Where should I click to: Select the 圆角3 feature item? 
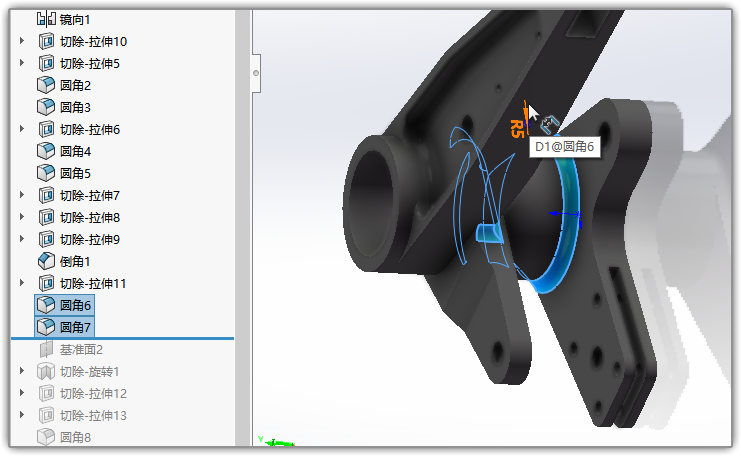click(75, 107)
